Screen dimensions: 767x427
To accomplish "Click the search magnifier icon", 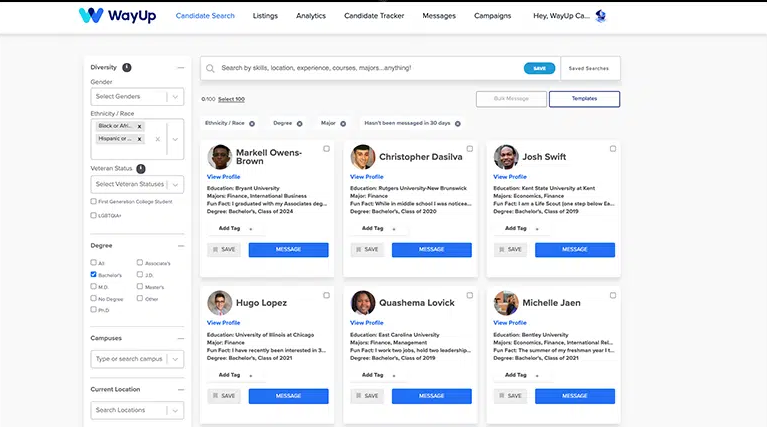I will coord(210,68).
